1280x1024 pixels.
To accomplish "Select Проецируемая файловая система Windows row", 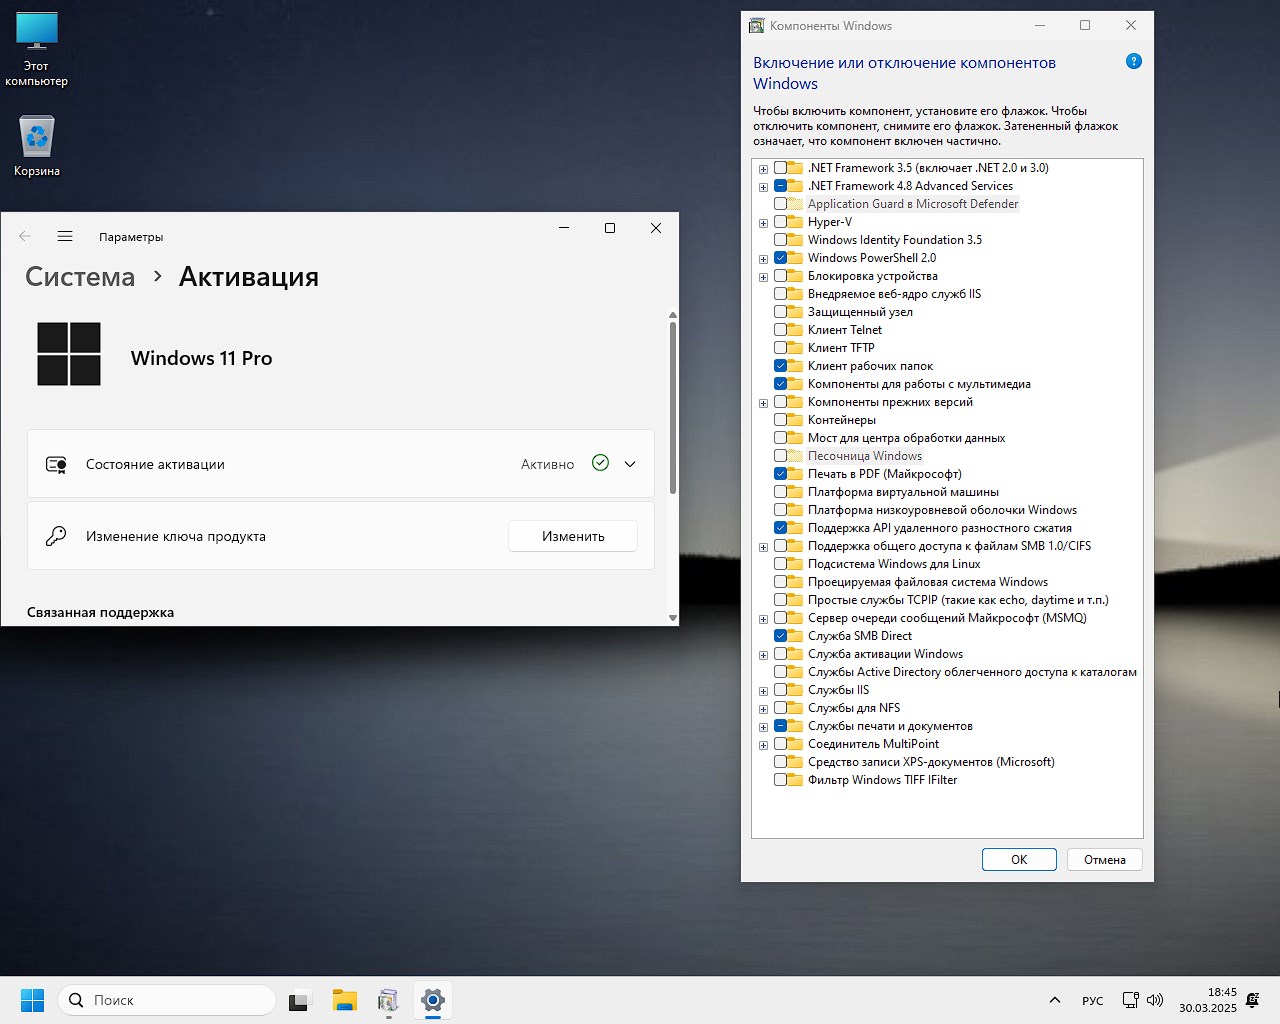I will click(927, 582).
